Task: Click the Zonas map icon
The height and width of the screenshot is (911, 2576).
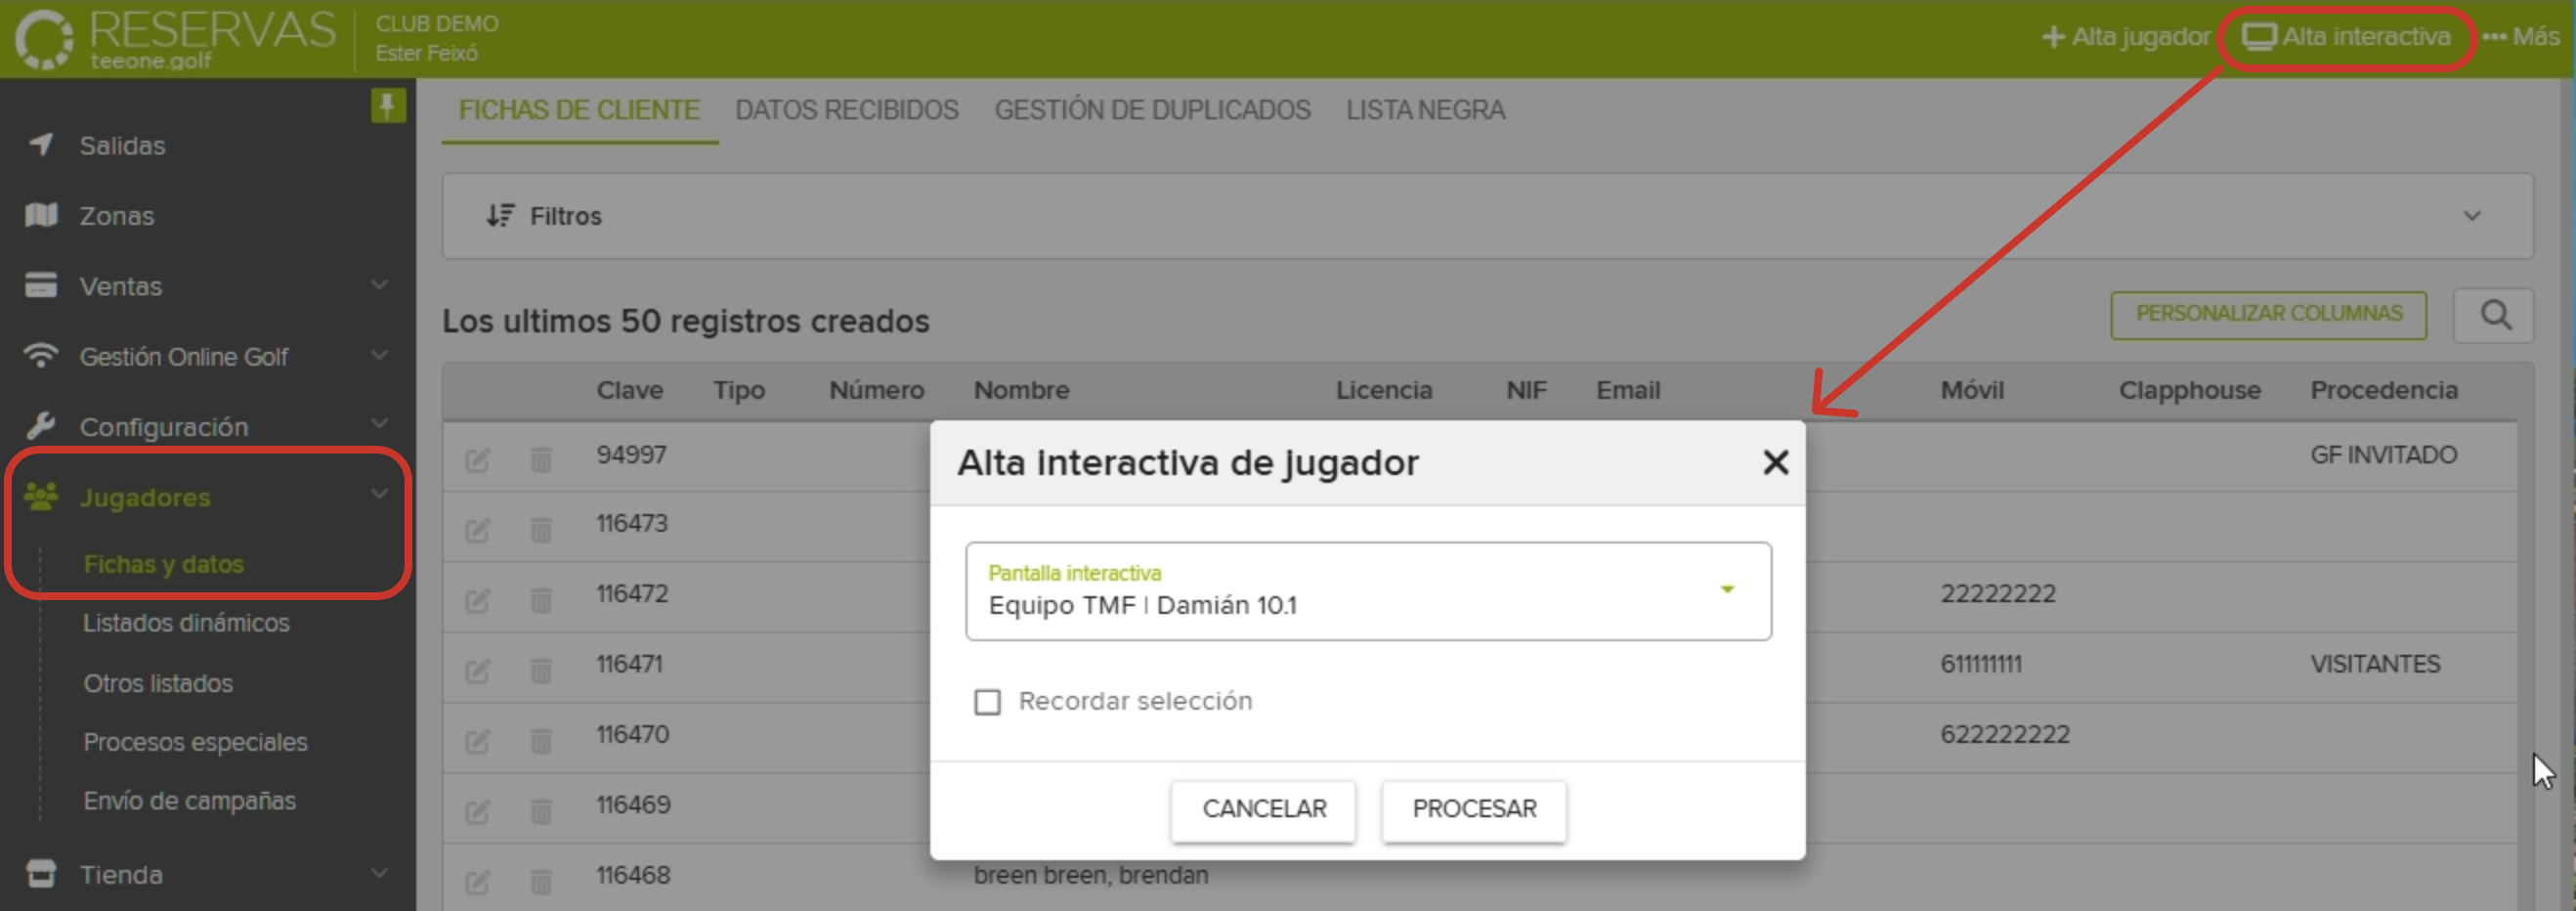Action: 41,214
